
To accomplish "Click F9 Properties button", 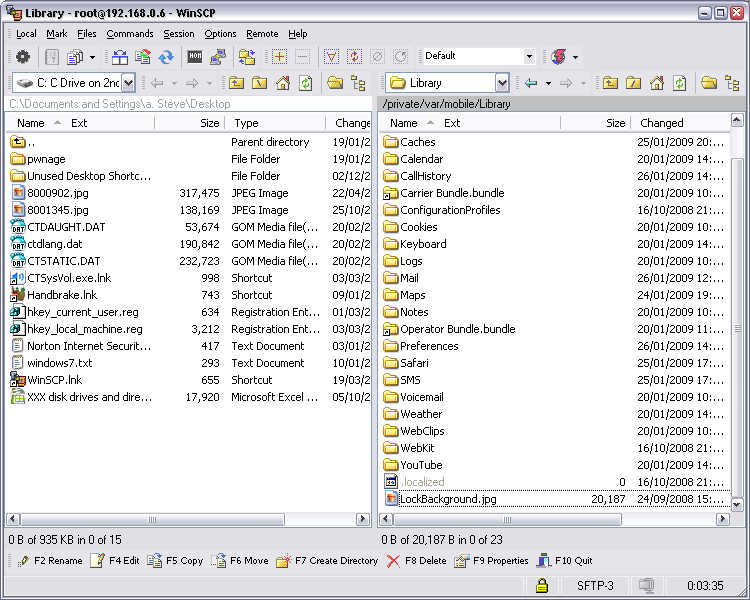I will tap(491, 561).
